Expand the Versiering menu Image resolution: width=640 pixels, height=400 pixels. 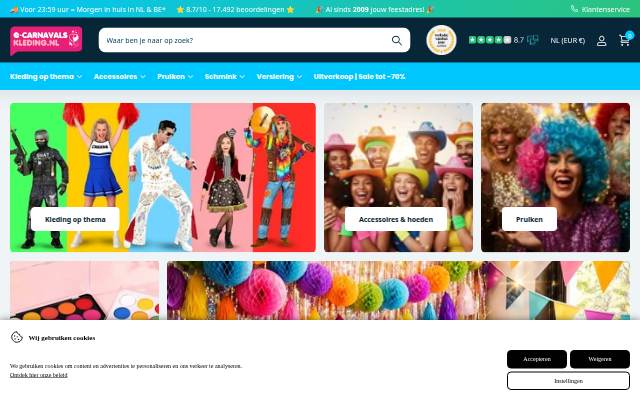279,76
